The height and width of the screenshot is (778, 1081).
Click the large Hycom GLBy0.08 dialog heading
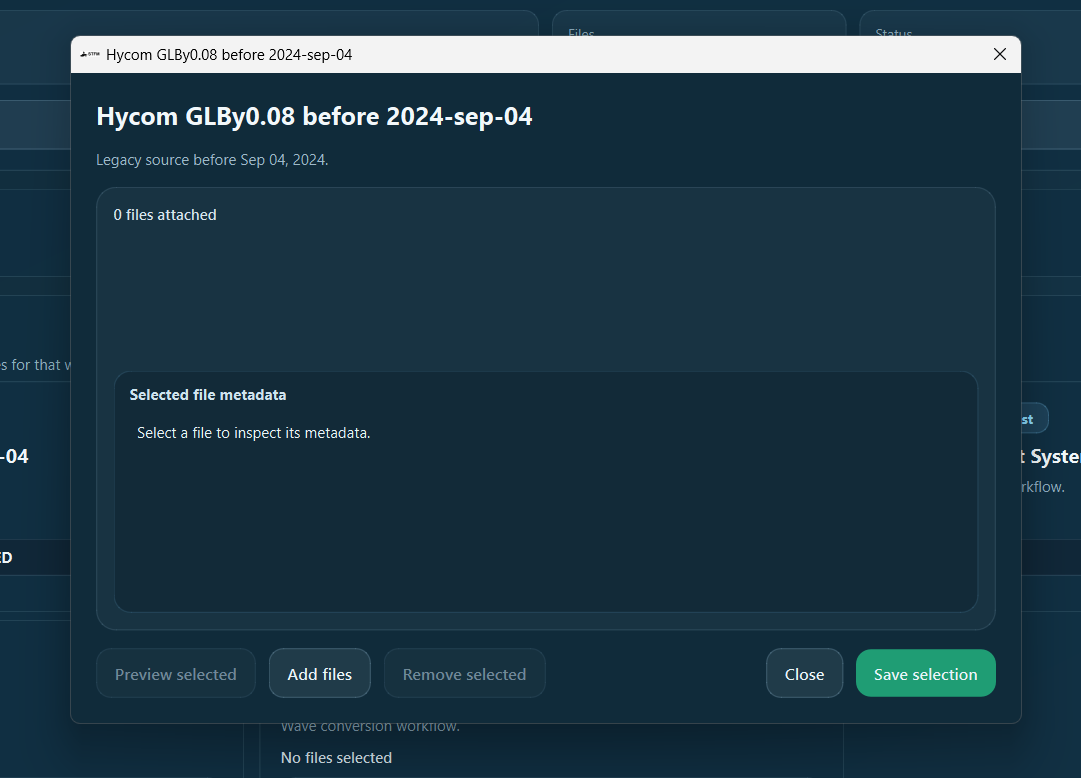click(314, 116)
